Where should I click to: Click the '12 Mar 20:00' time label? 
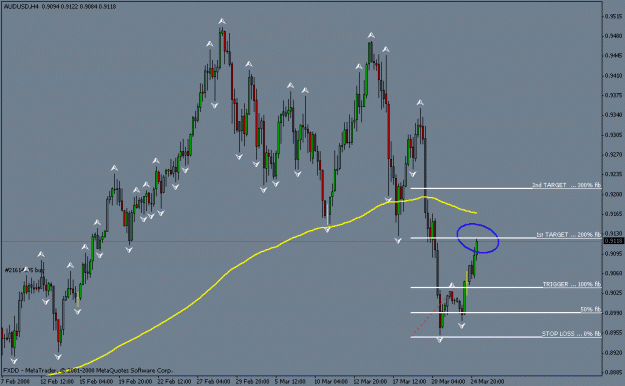click(370, 382)
